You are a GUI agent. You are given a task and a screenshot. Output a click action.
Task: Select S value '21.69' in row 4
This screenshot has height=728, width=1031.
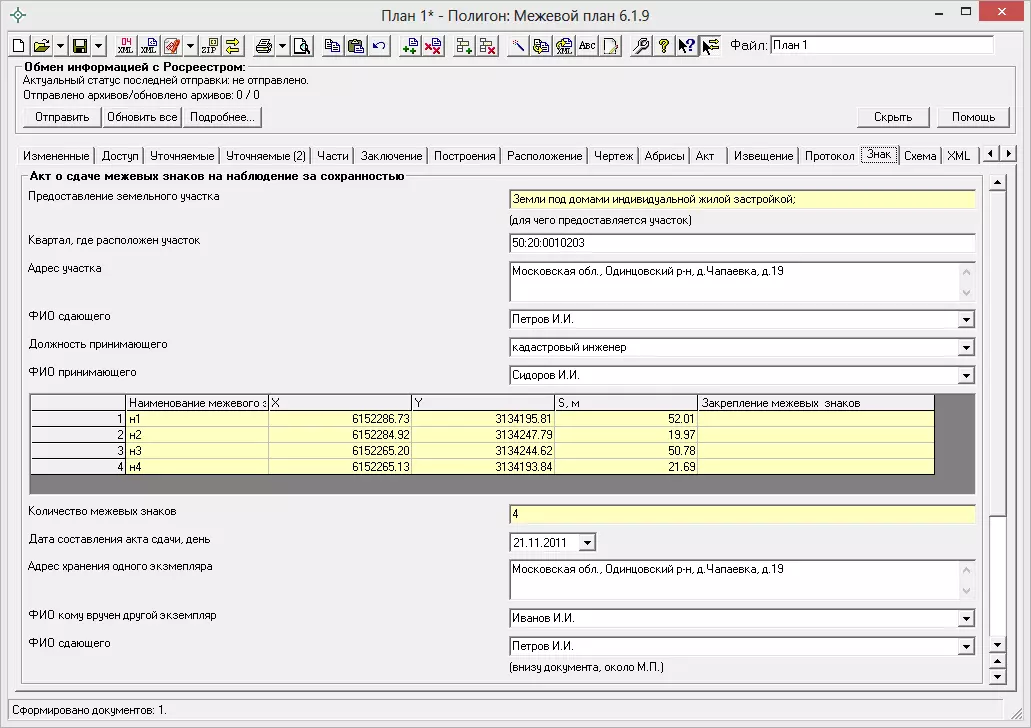click(x=626, y=467)
